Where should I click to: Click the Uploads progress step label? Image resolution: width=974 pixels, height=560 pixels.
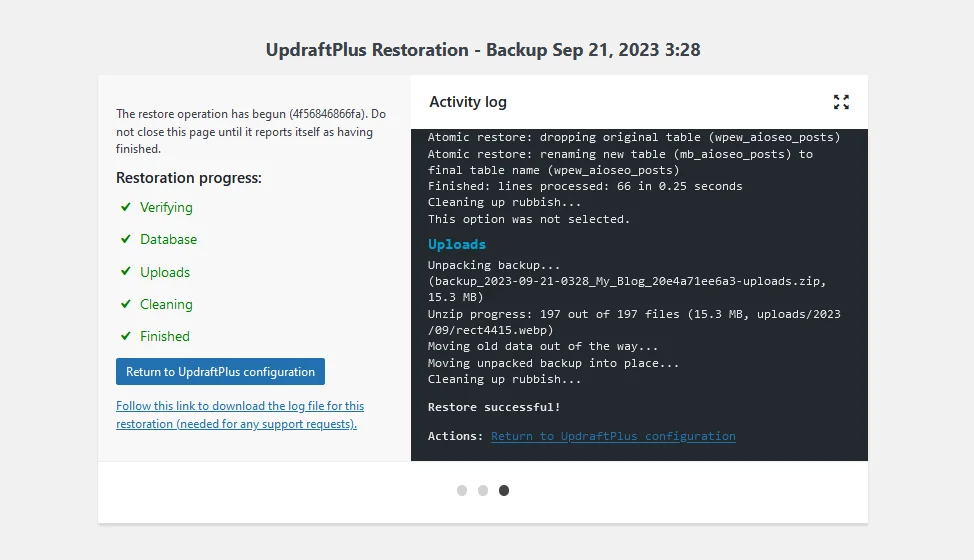point(165,272)
